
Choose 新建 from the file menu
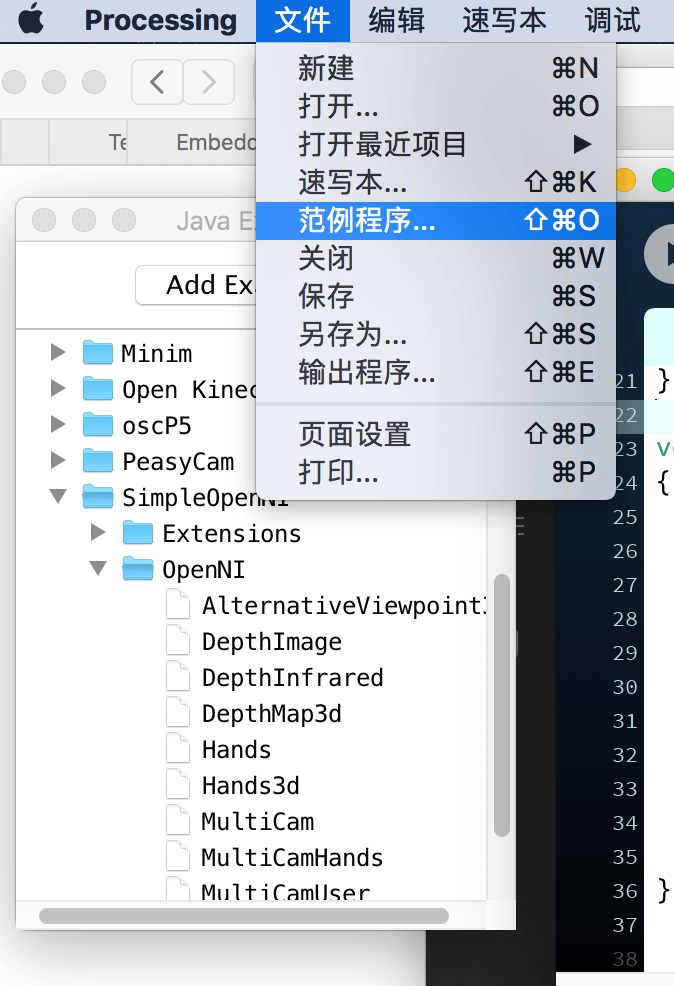point(436,68)
